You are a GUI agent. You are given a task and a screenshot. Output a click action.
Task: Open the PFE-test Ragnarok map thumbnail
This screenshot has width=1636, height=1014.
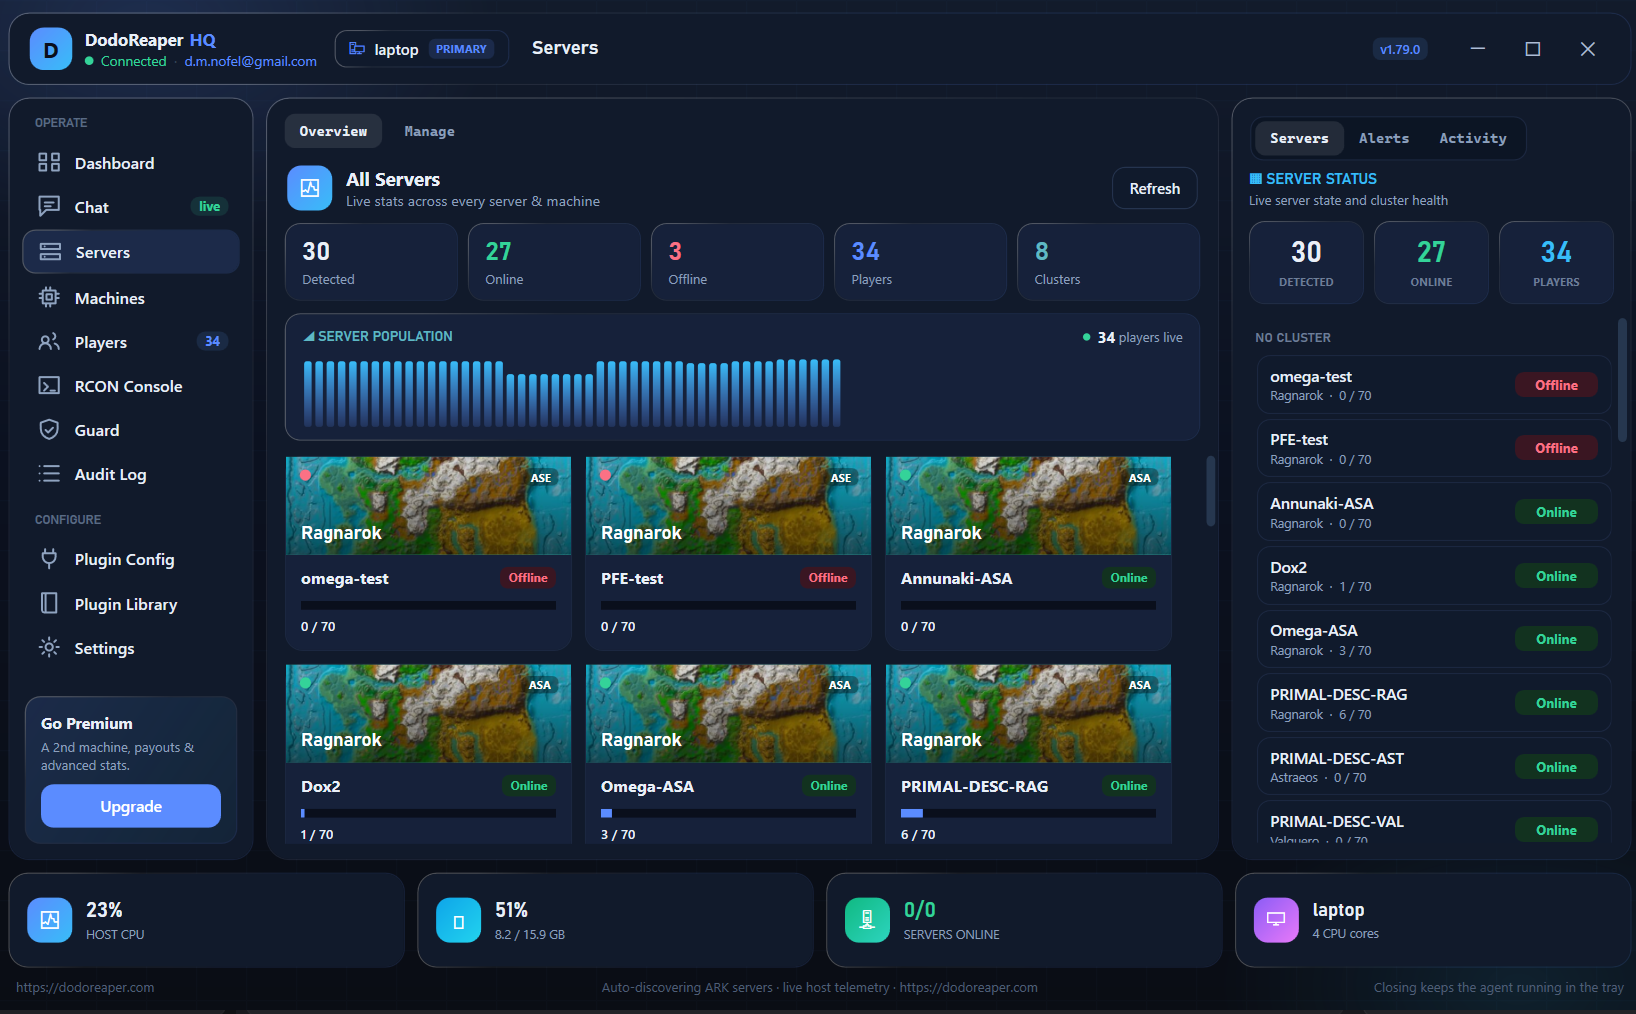pyautogui.click(x=728, y=506)
